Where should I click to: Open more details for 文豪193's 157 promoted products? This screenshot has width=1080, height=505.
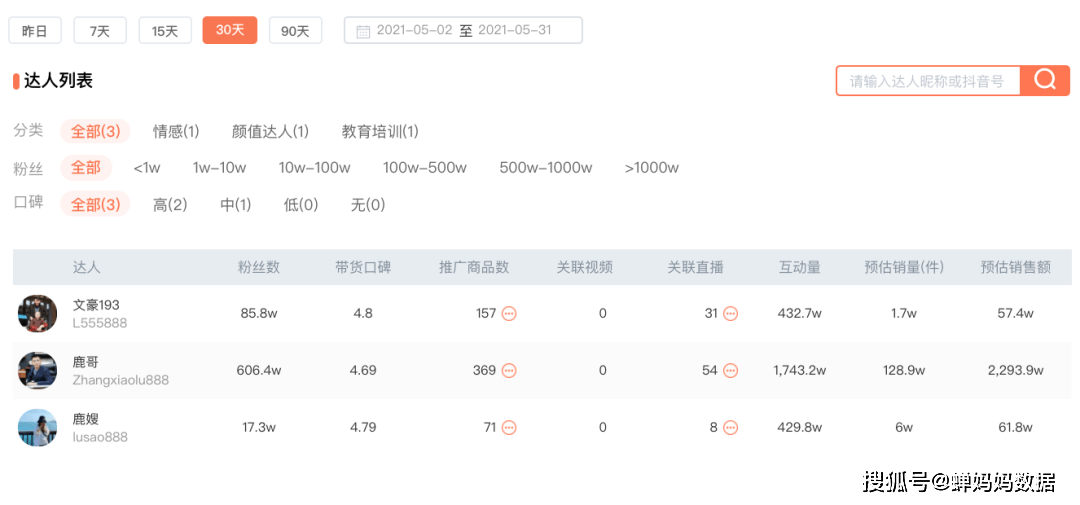click(509, 314)
